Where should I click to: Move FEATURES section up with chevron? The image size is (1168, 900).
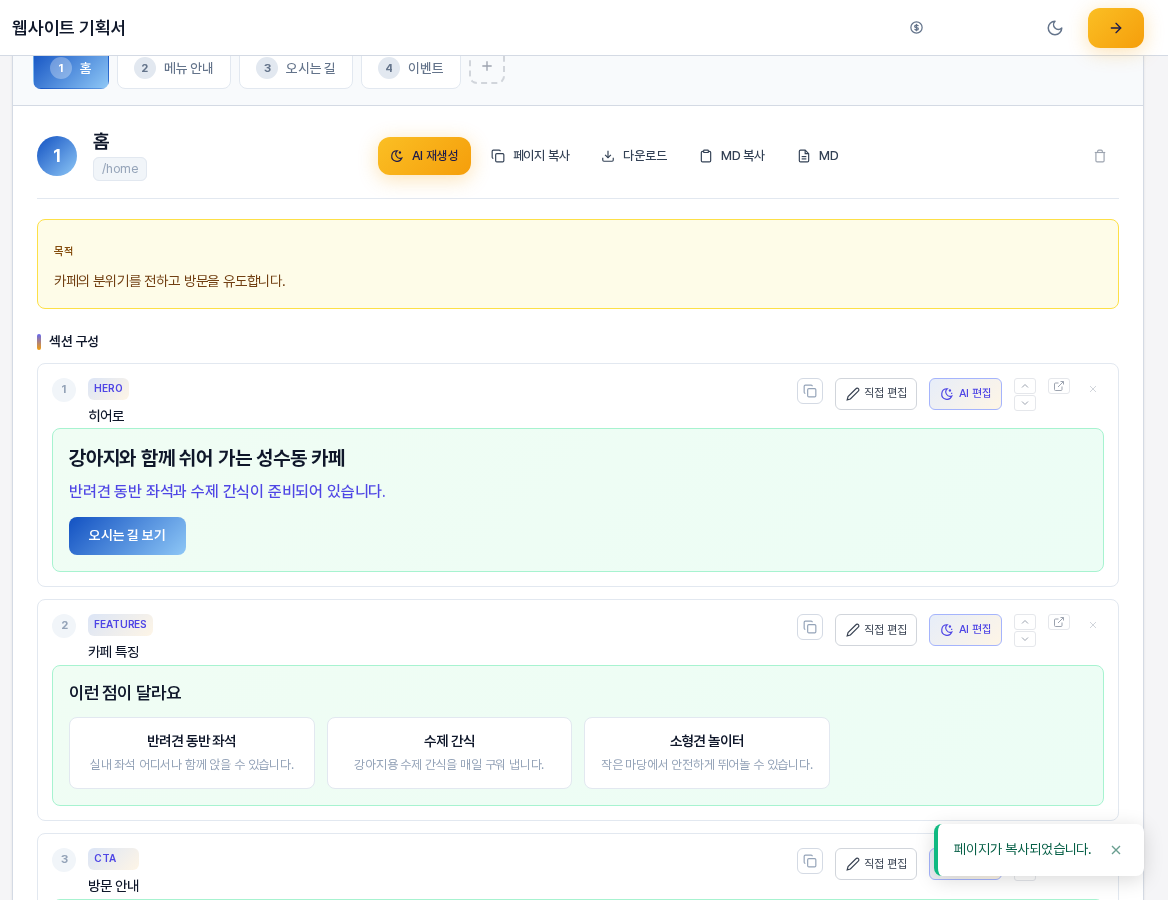click(1025, 622)
